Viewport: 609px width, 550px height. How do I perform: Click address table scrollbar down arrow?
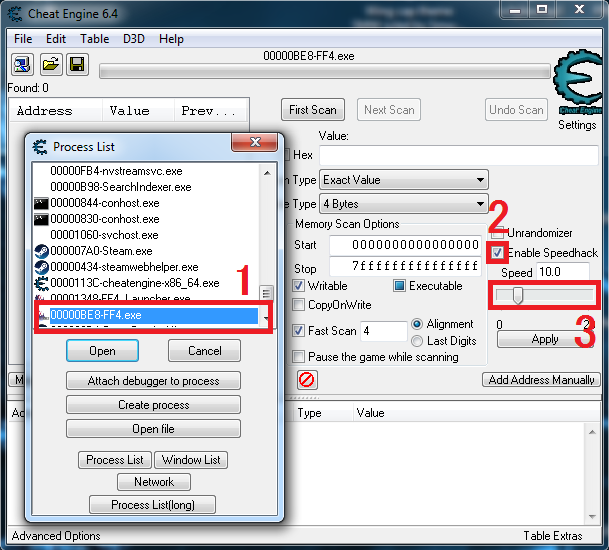point(592,517)
